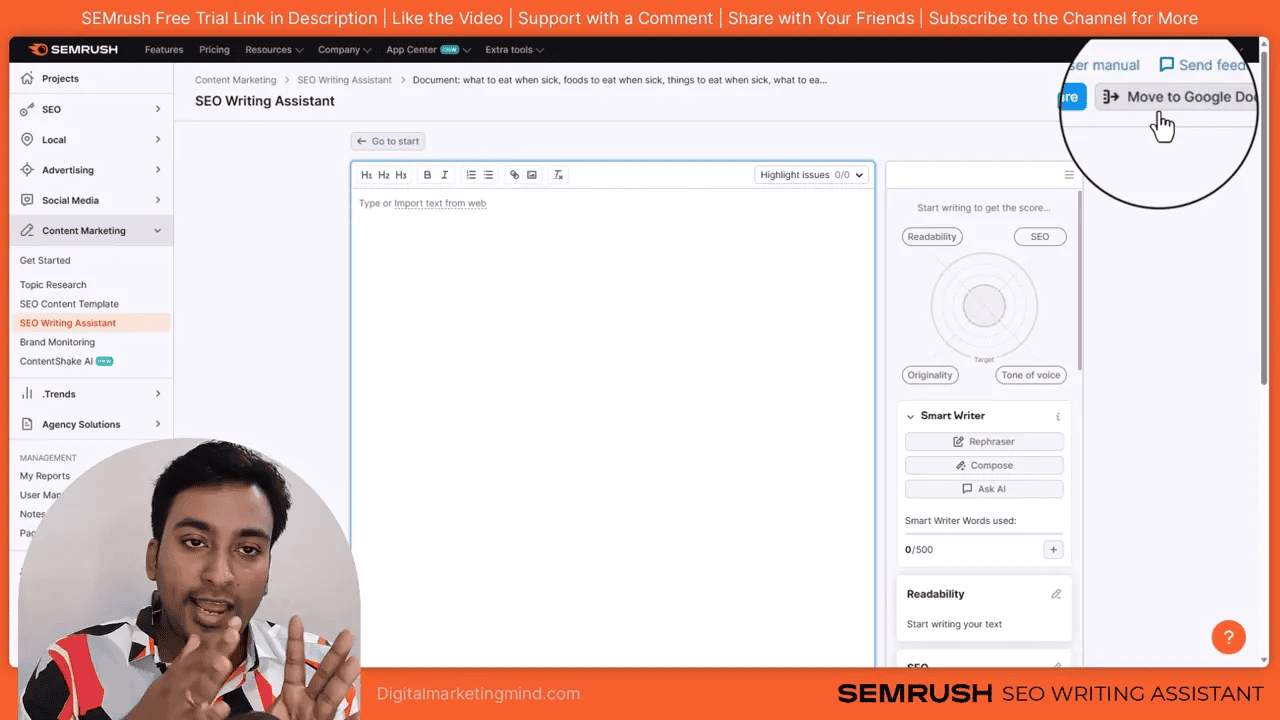This screenshot has width=1280, height=720.
Task: Switch to the SEO score view
Action: [1039, 236]
